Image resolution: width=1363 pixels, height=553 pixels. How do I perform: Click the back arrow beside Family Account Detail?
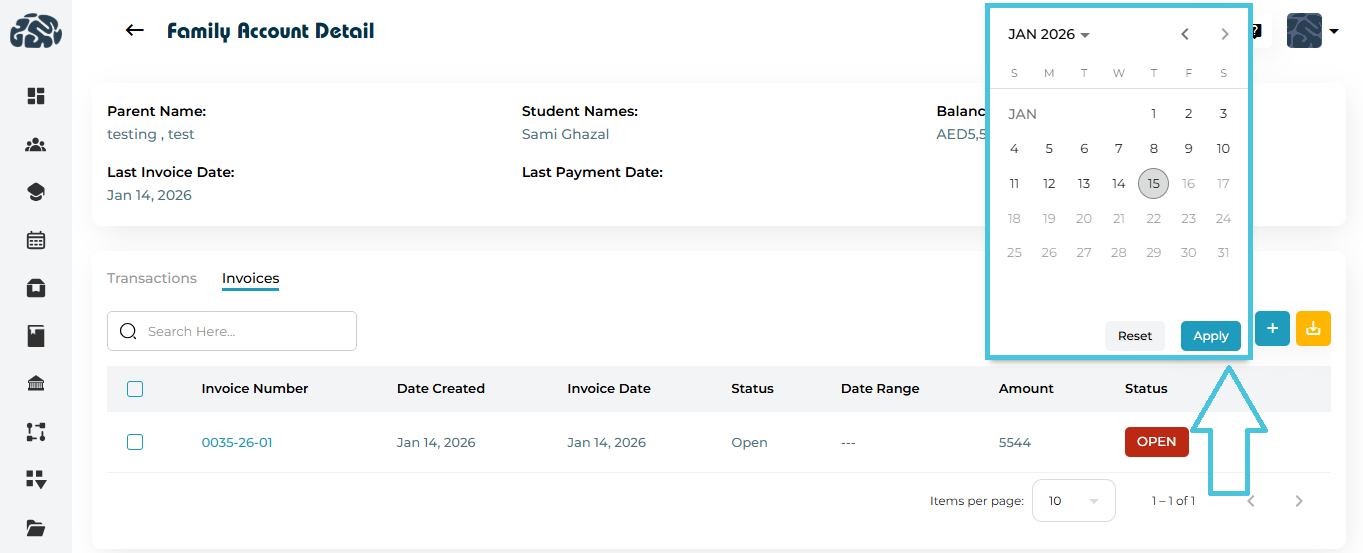pyautogui.click(x=134, y=31)
